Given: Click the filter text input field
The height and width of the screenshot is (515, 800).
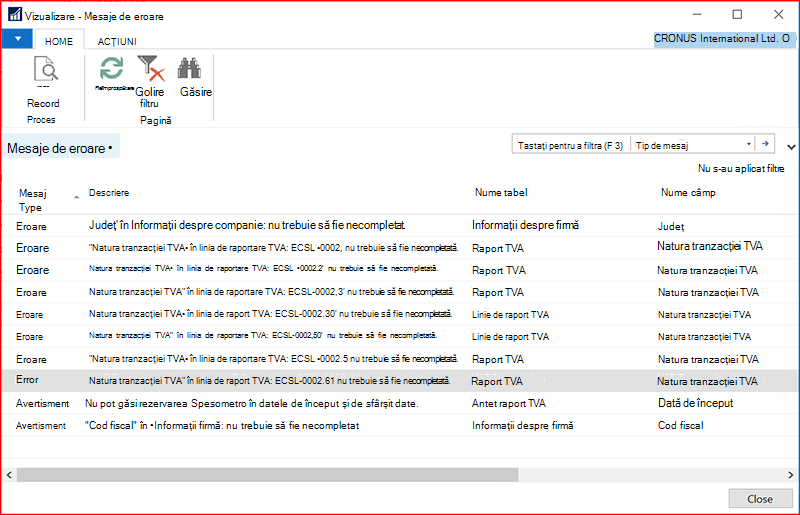Looking at the screenshot, I should 571,145.
